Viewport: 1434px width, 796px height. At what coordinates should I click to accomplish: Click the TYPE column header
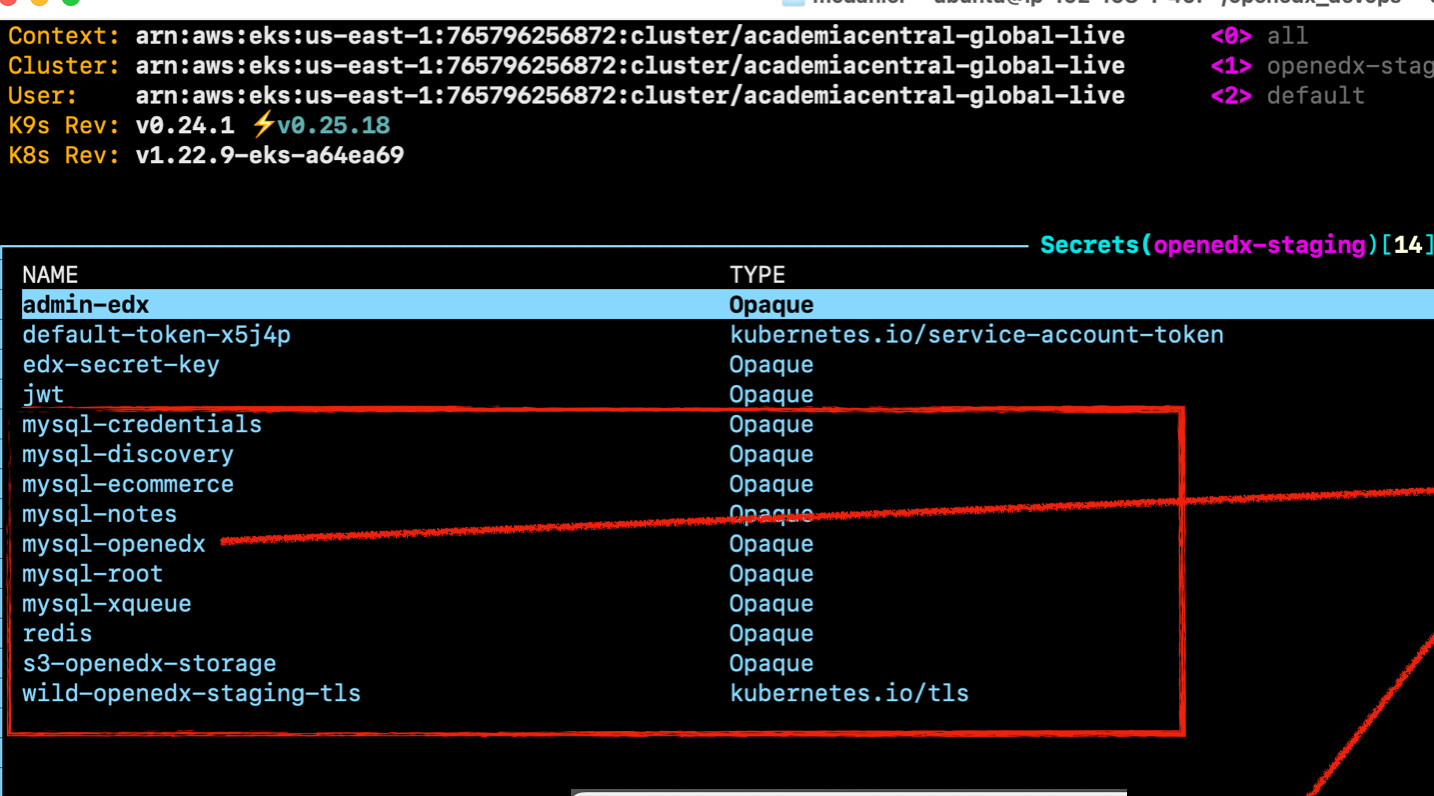[x=757, y=274]
